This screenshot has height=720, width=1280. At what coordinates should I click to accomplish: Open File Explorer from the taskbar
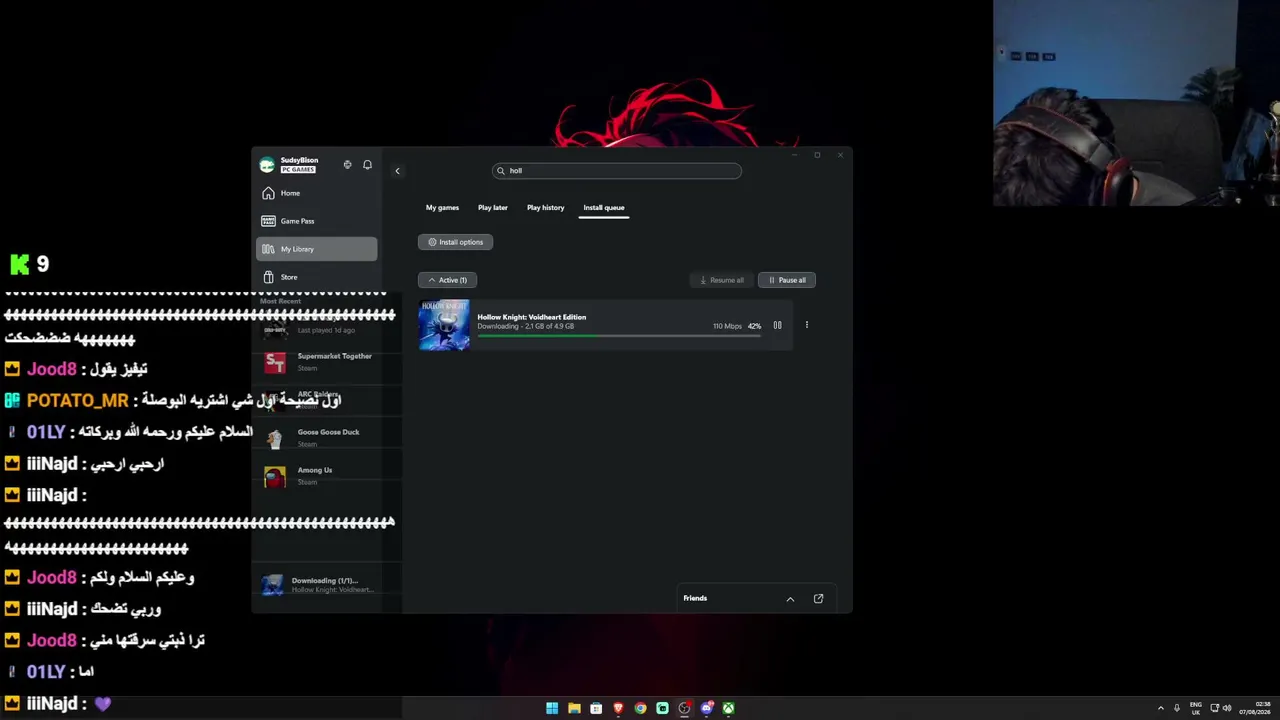tap(574, 708)
